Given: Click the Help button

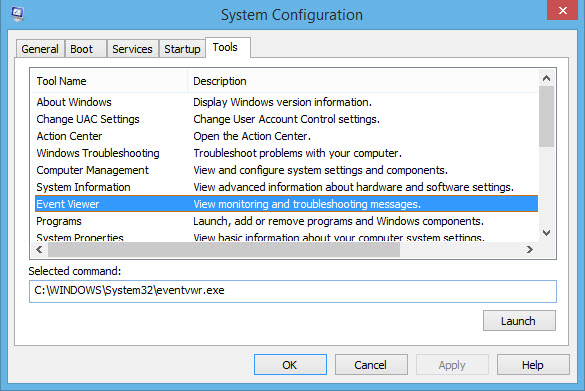Looking at the screenshot, I should click(x=533, y=365).
